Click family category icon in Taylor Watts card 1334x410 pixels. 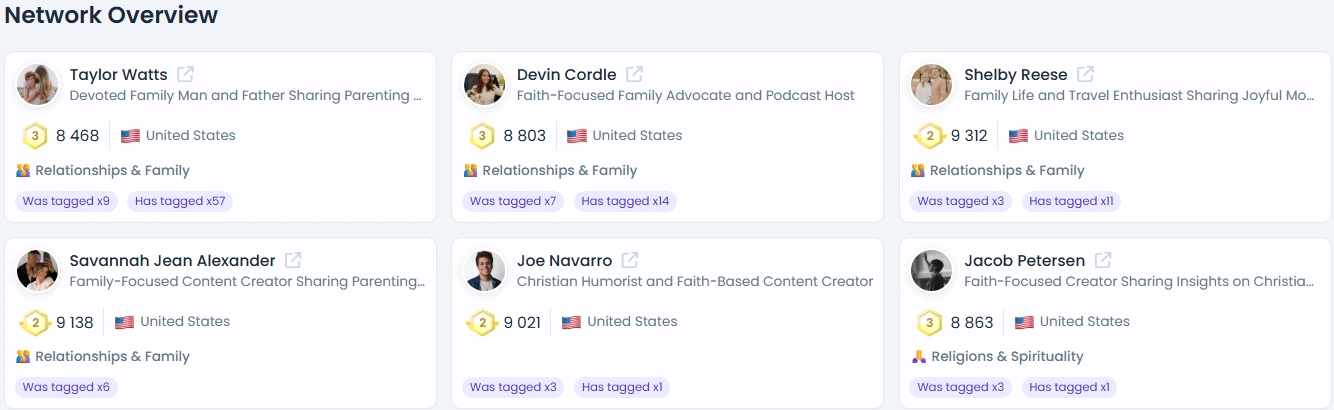(x=23, y=171)
